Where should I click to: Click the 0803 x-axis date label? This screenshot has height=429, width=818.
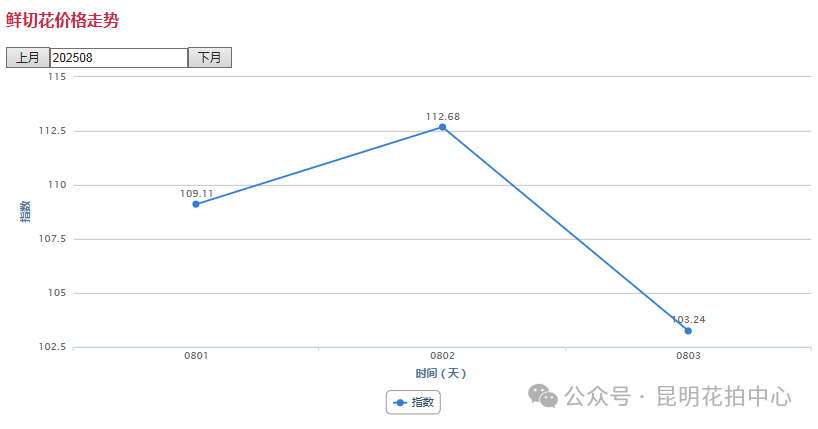(x=688, y=356)
